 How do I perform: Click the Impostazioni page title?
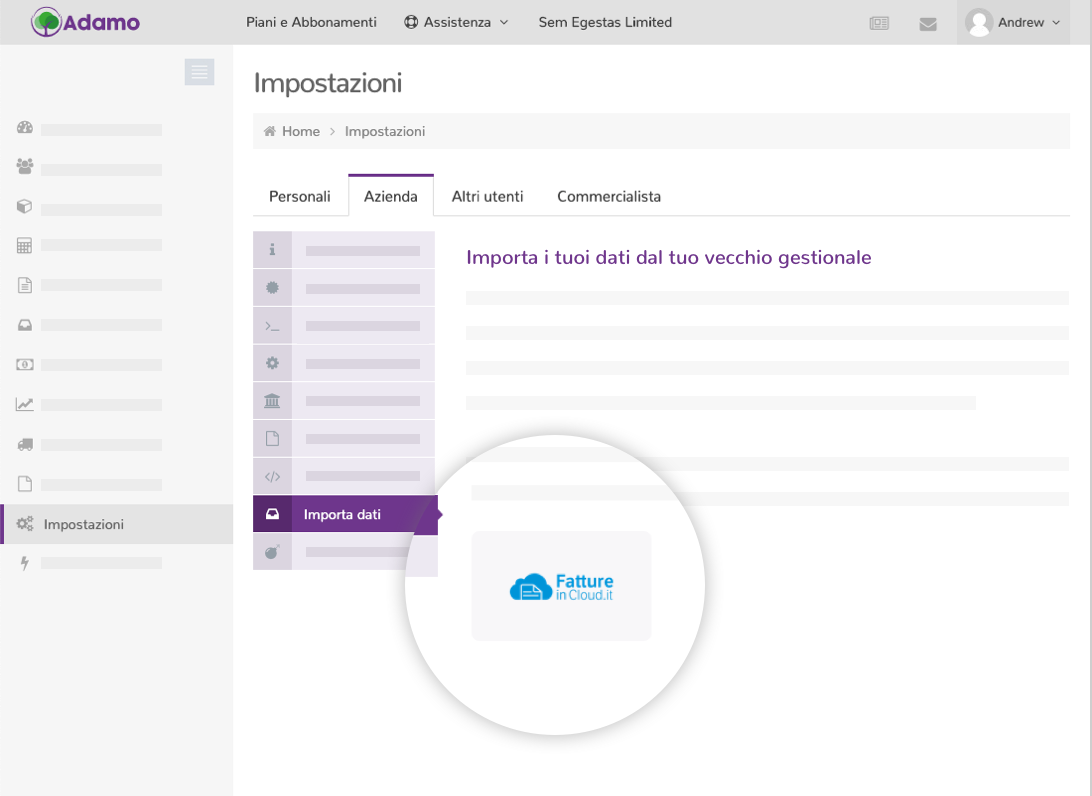tap(328, 83)
